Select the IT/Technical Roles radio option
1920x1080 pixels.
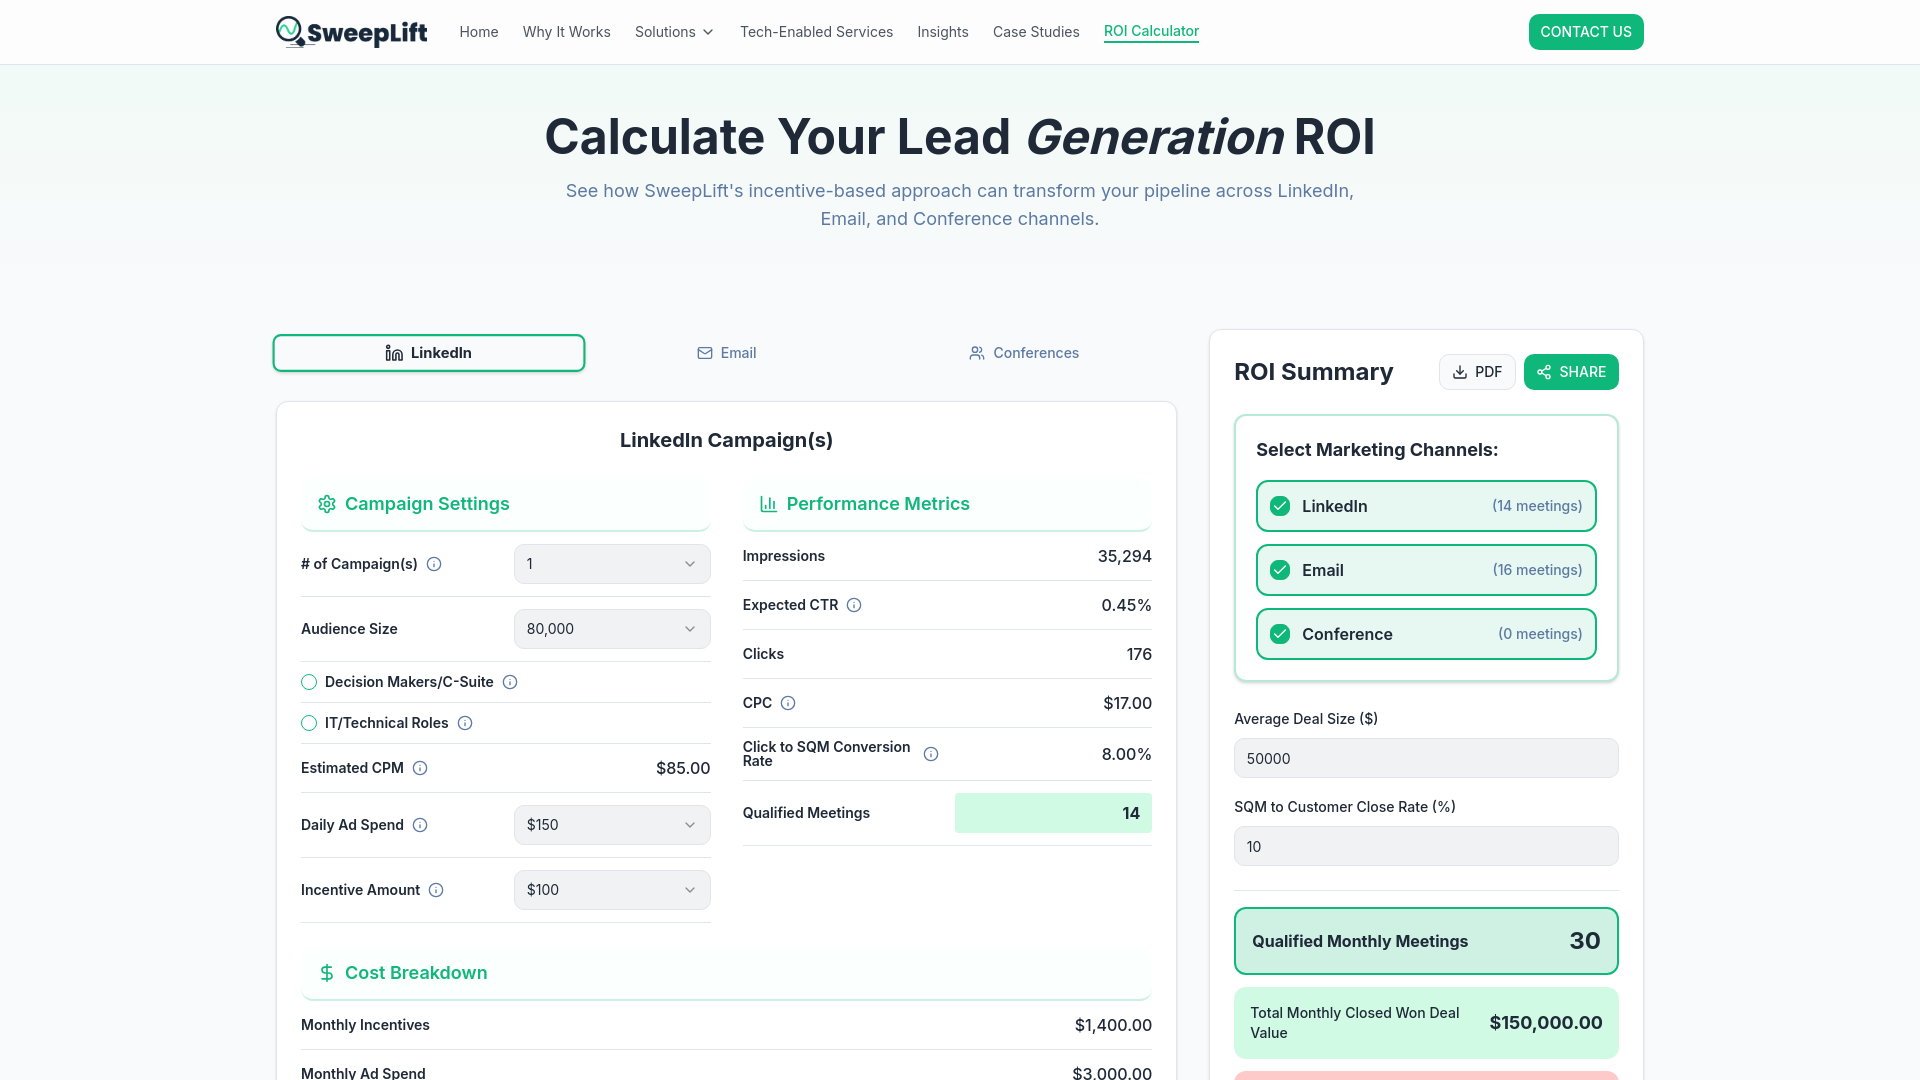point(309,723)
